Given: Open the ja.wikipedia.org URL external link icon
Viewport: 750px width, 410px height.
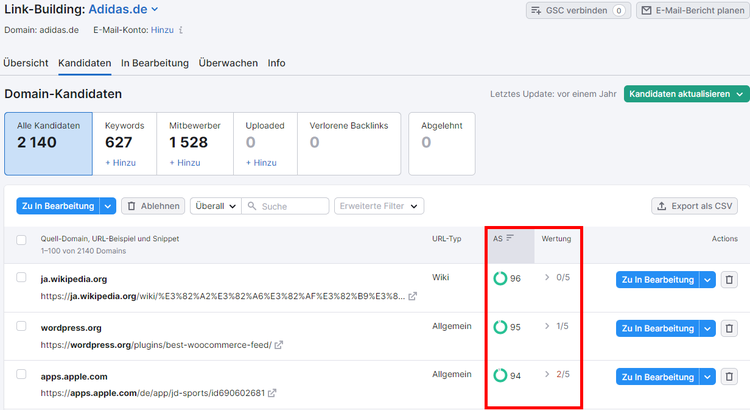Looking at the screenshot, I should pyautogui.click(x=412, y=296).
